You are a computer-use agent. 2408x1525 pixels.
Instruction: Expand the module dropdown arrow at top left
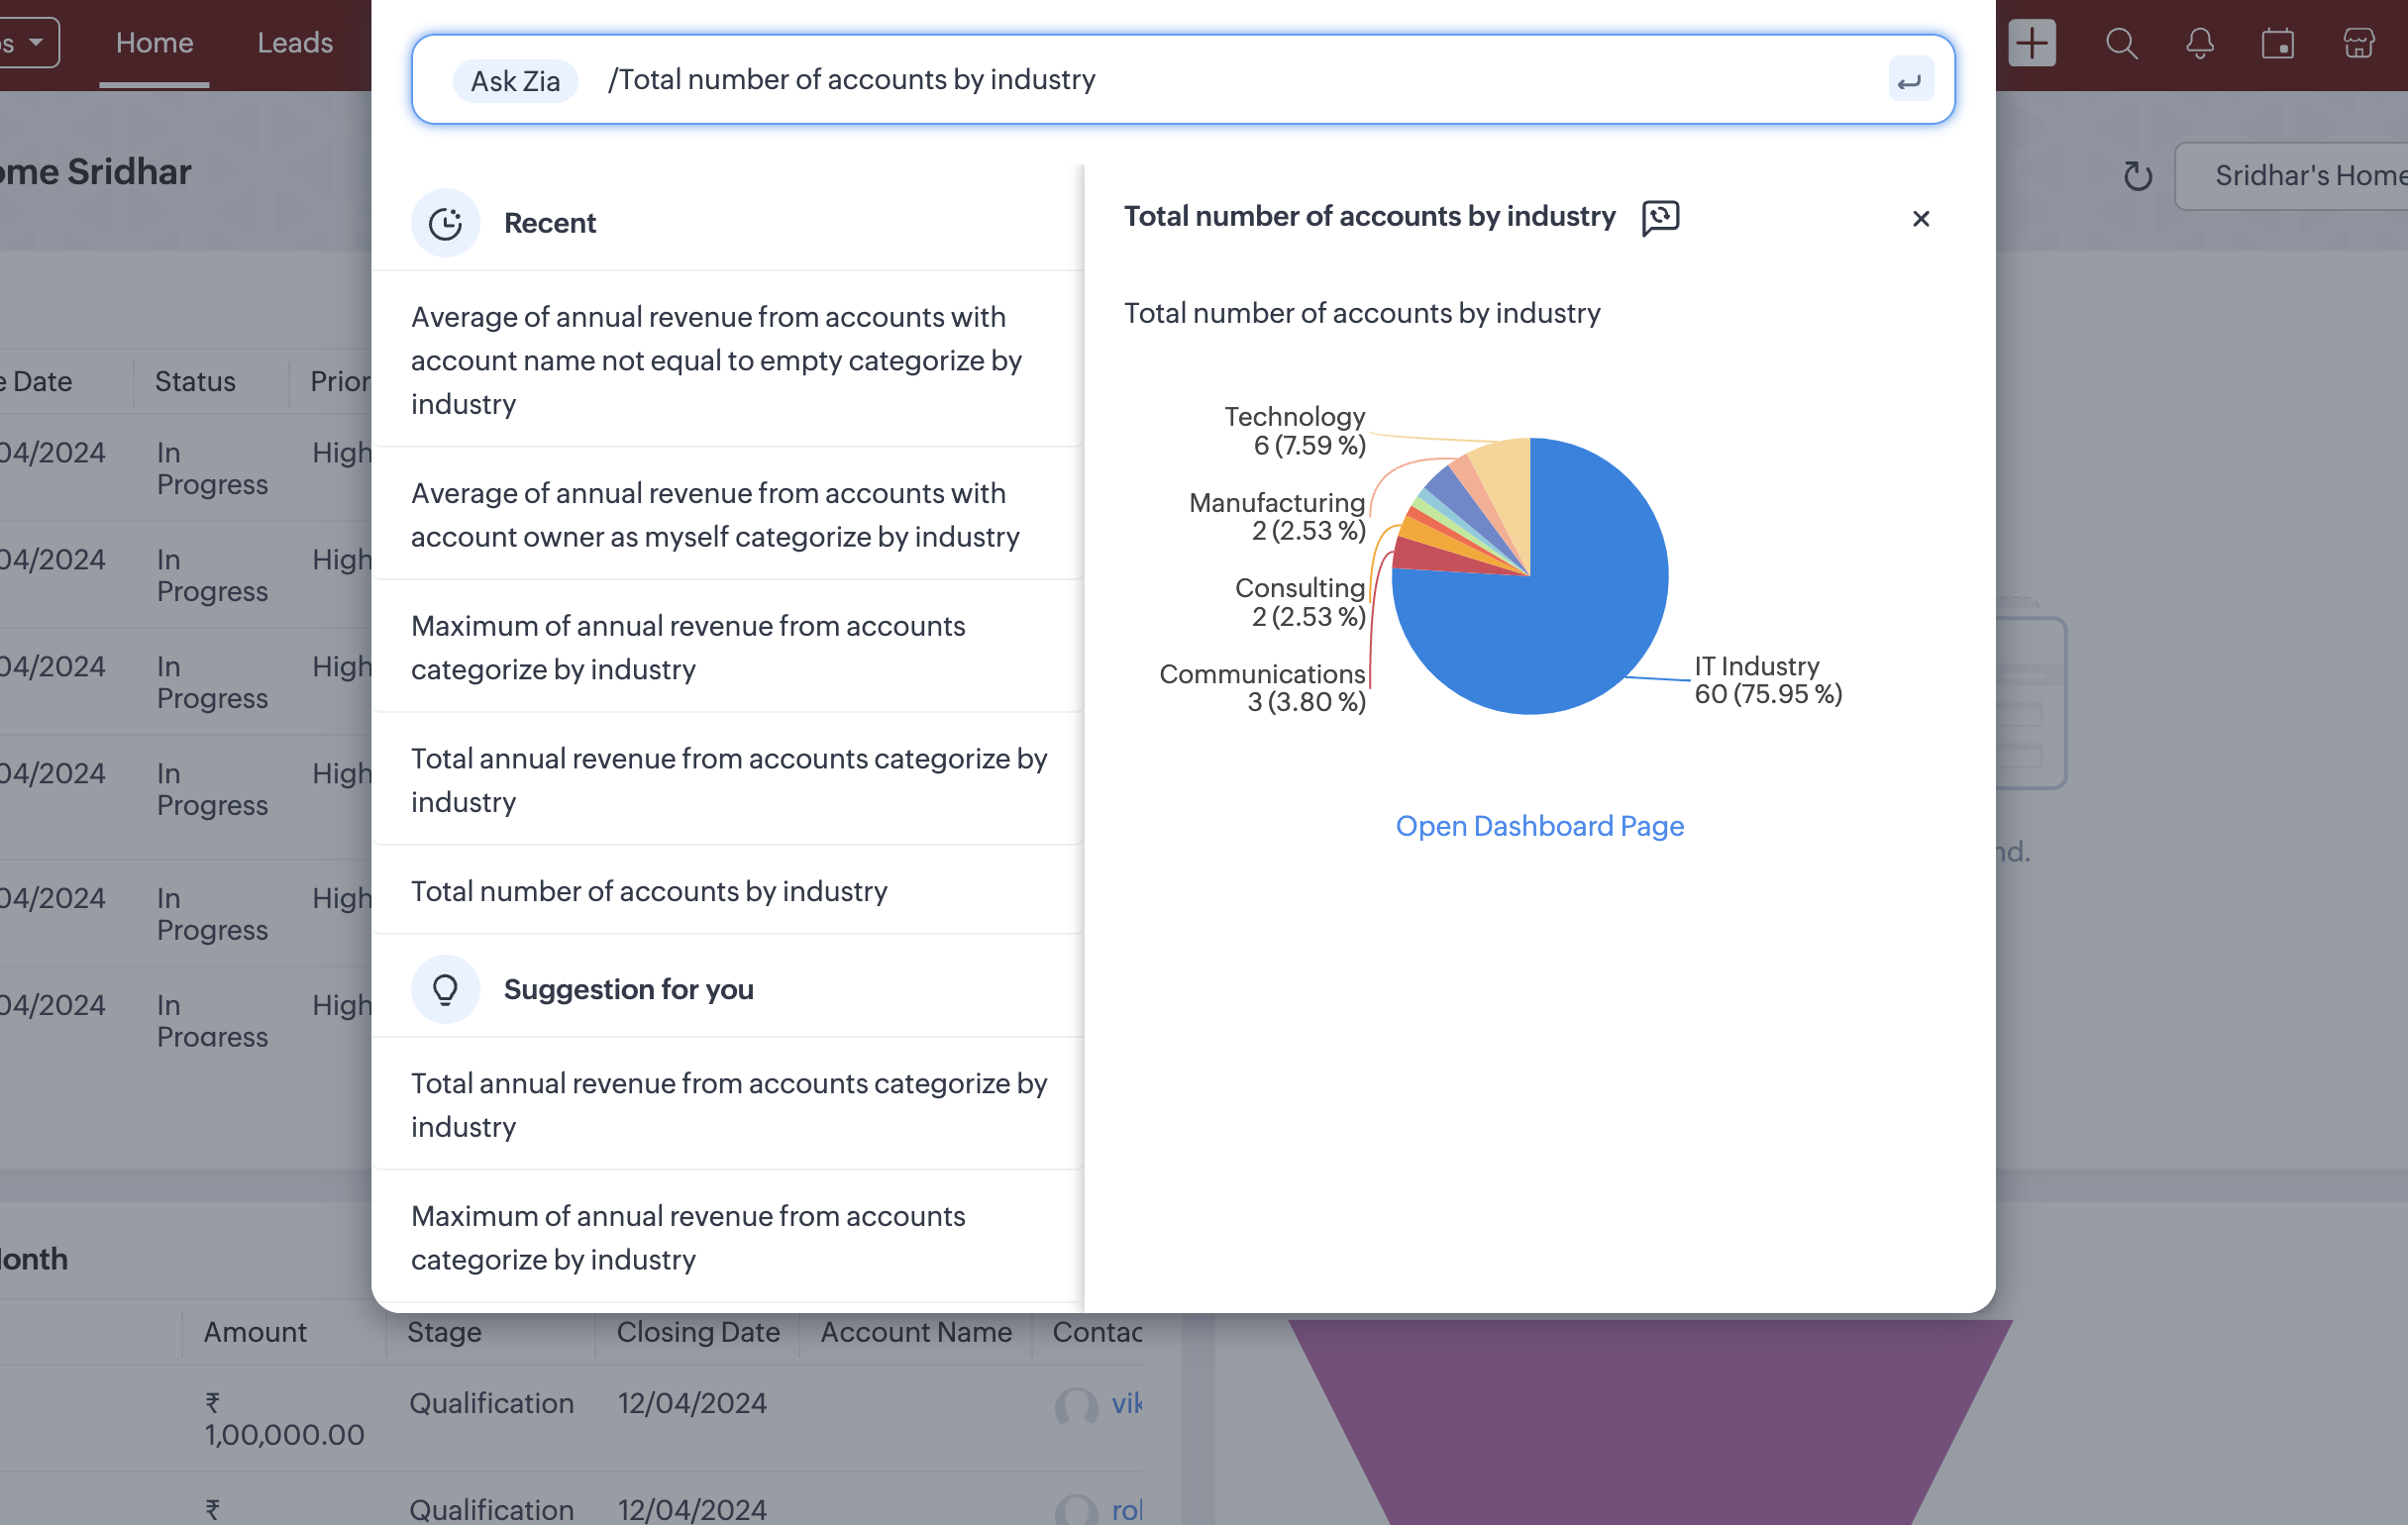tap(36, 43)
